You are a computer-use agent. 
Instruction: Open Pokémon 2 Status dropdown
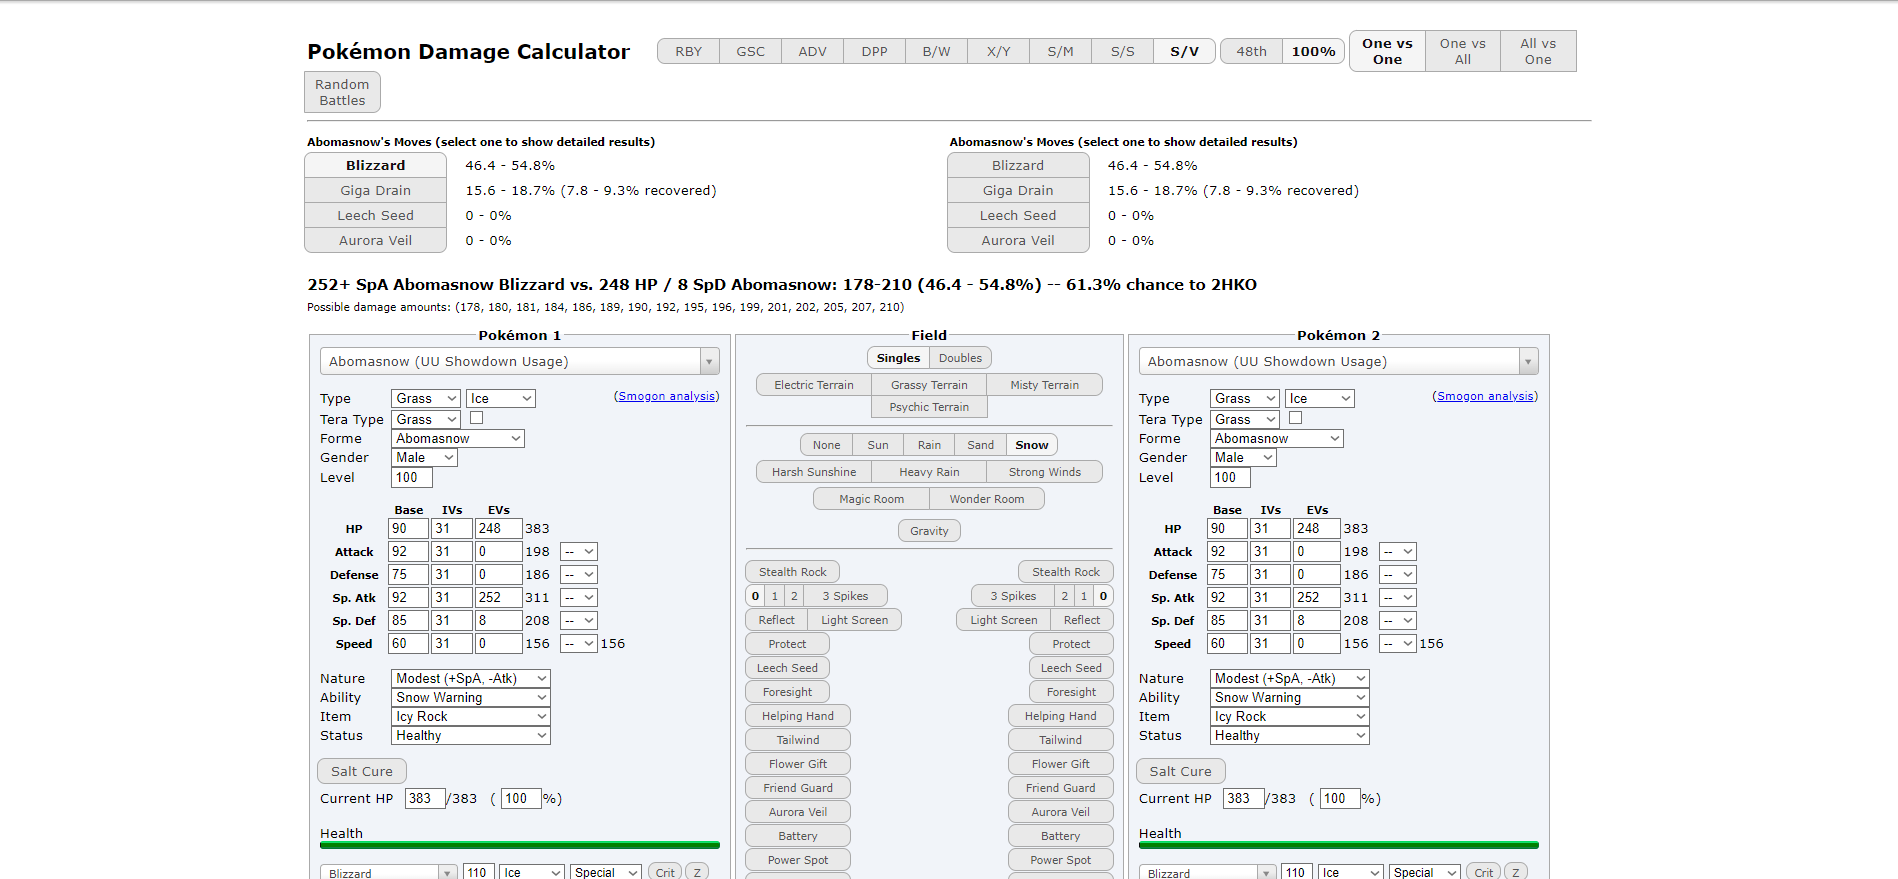click(x=1289, y=735)
